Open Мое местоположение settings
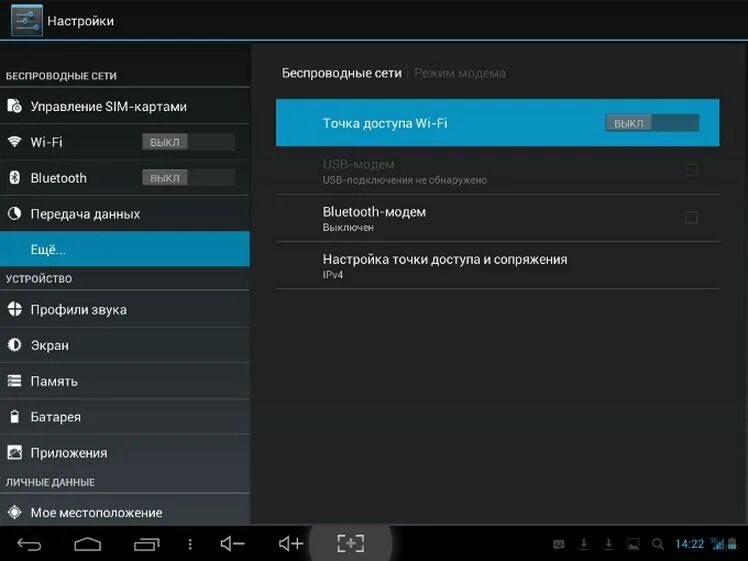748x561 pixels. pyautogui.click(x=125, y=510)
